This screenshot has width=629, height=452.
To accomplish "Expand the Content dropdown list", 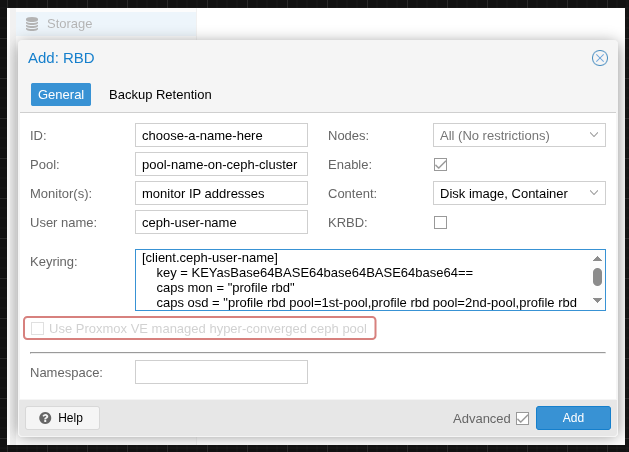I will click(593, 193).
